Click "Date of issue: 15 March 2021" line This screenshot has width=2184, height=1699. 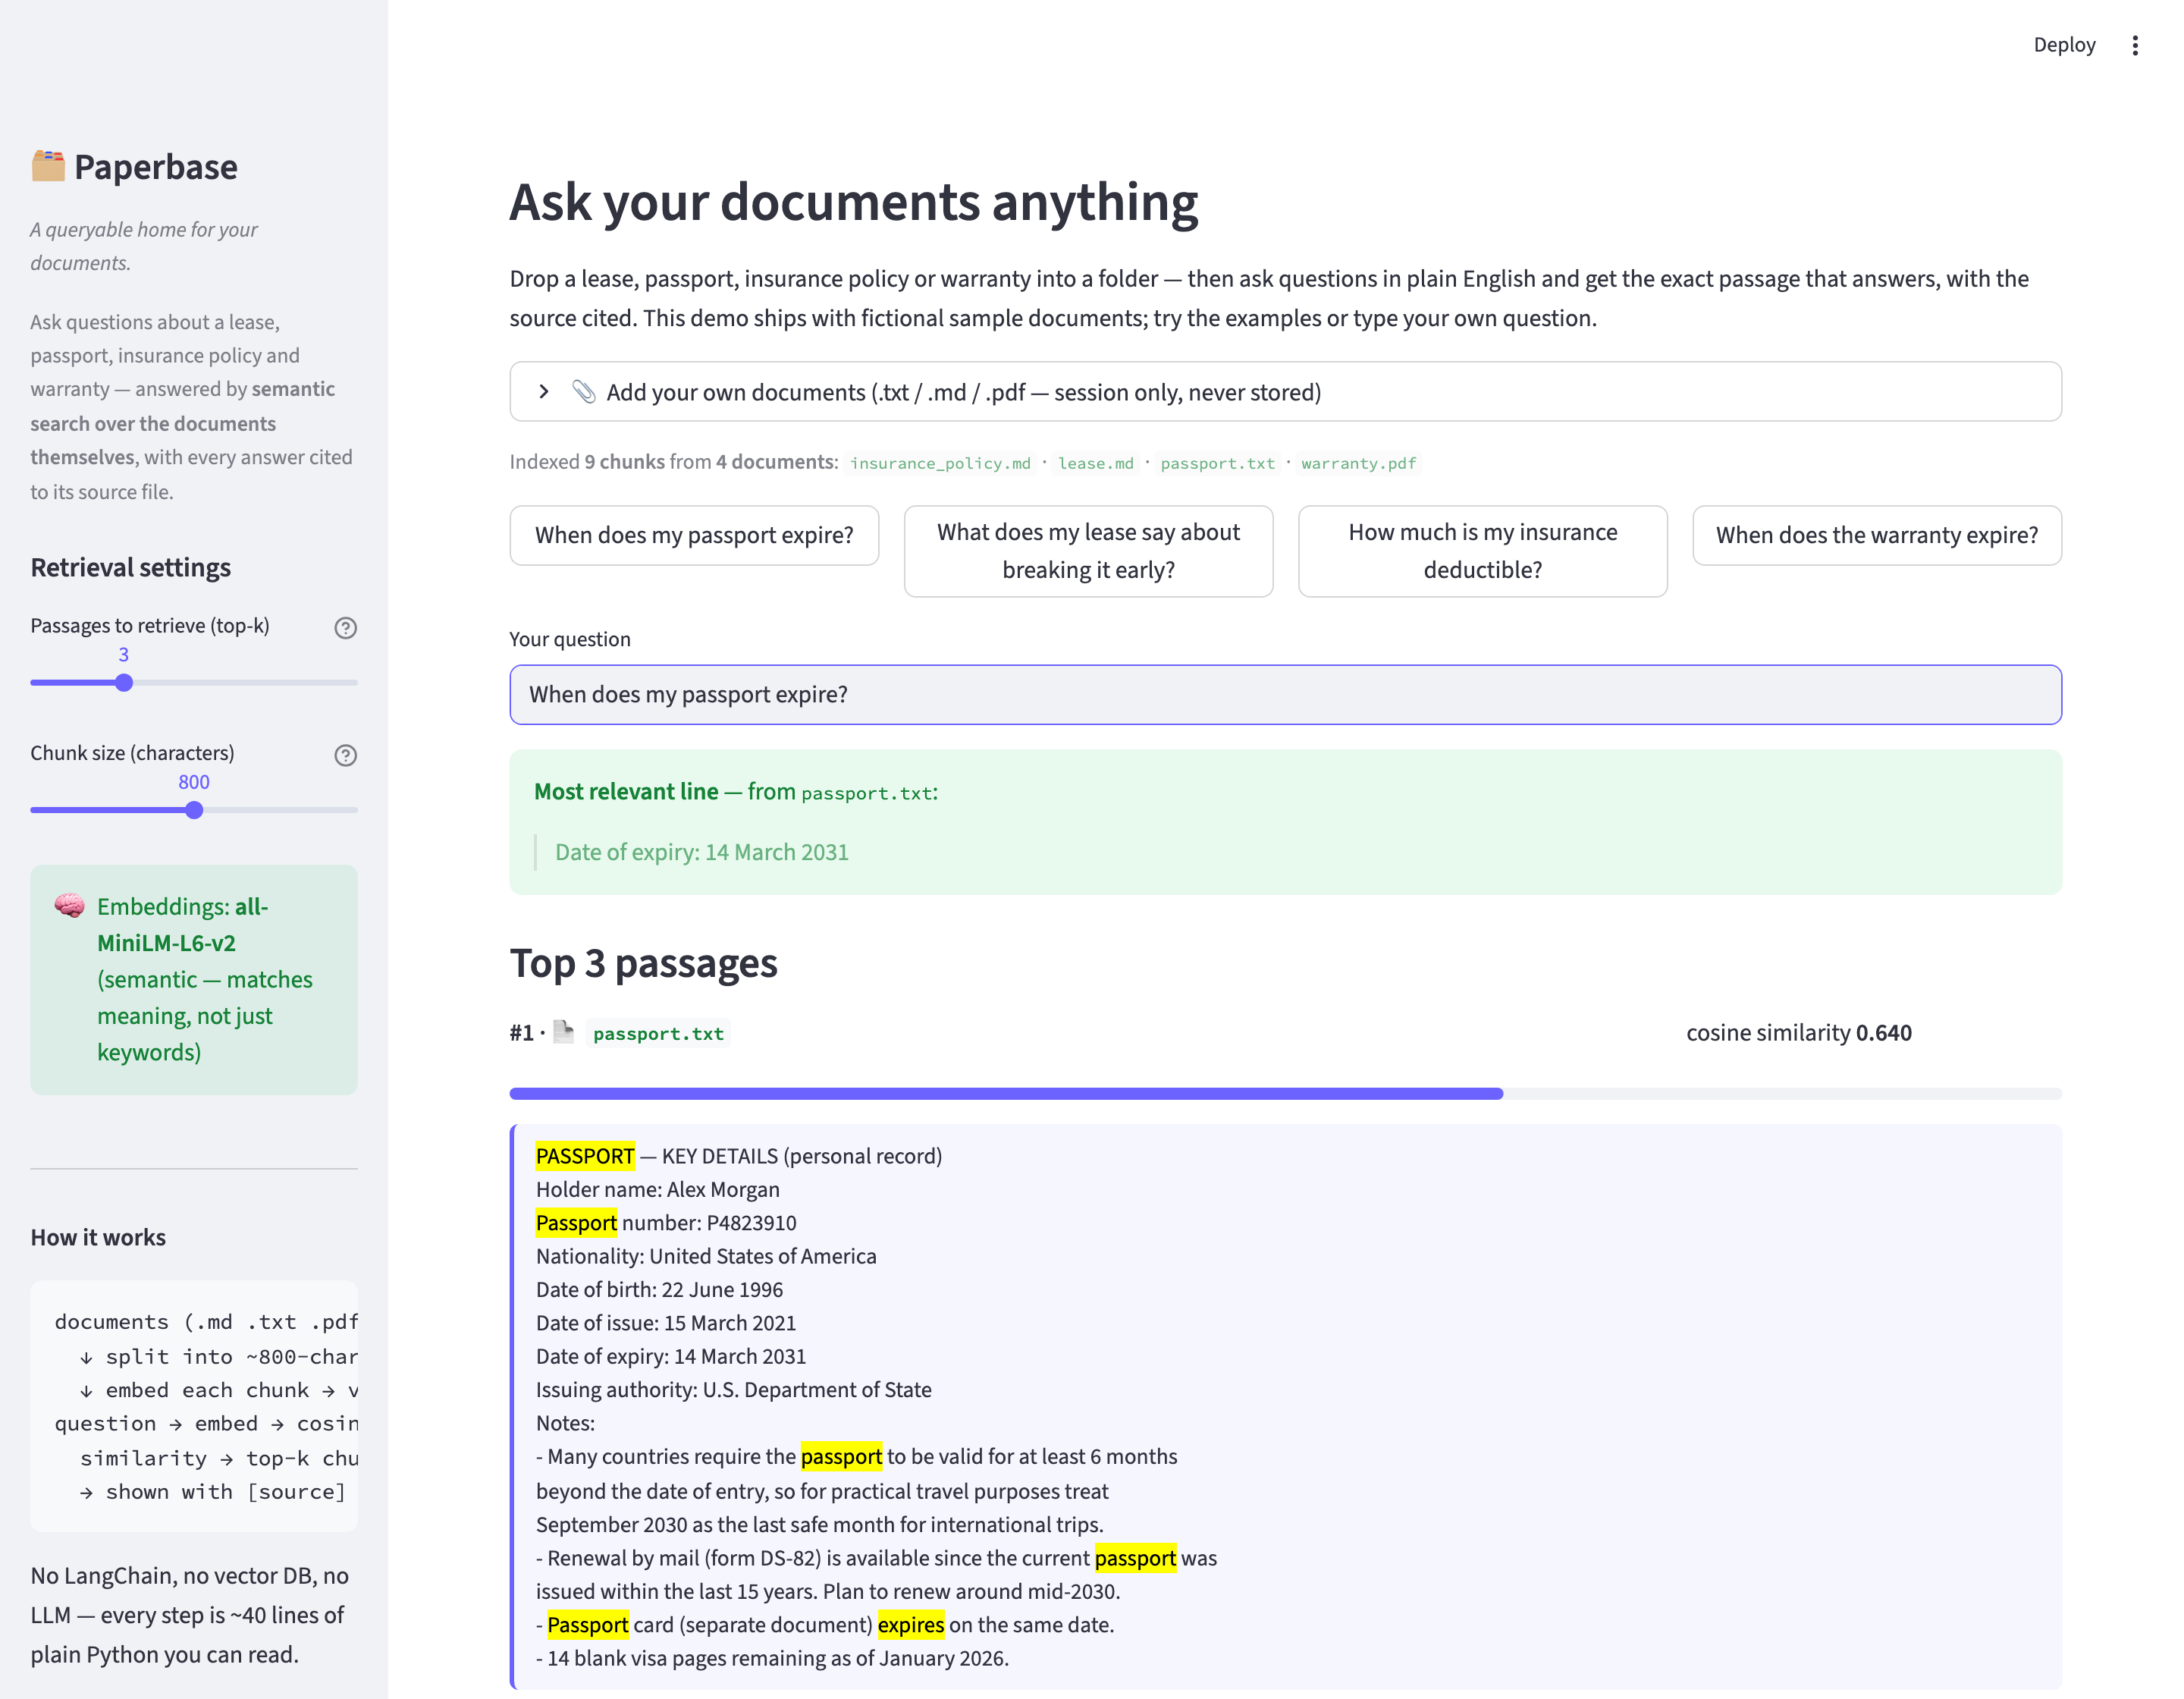coord(666,1323)
